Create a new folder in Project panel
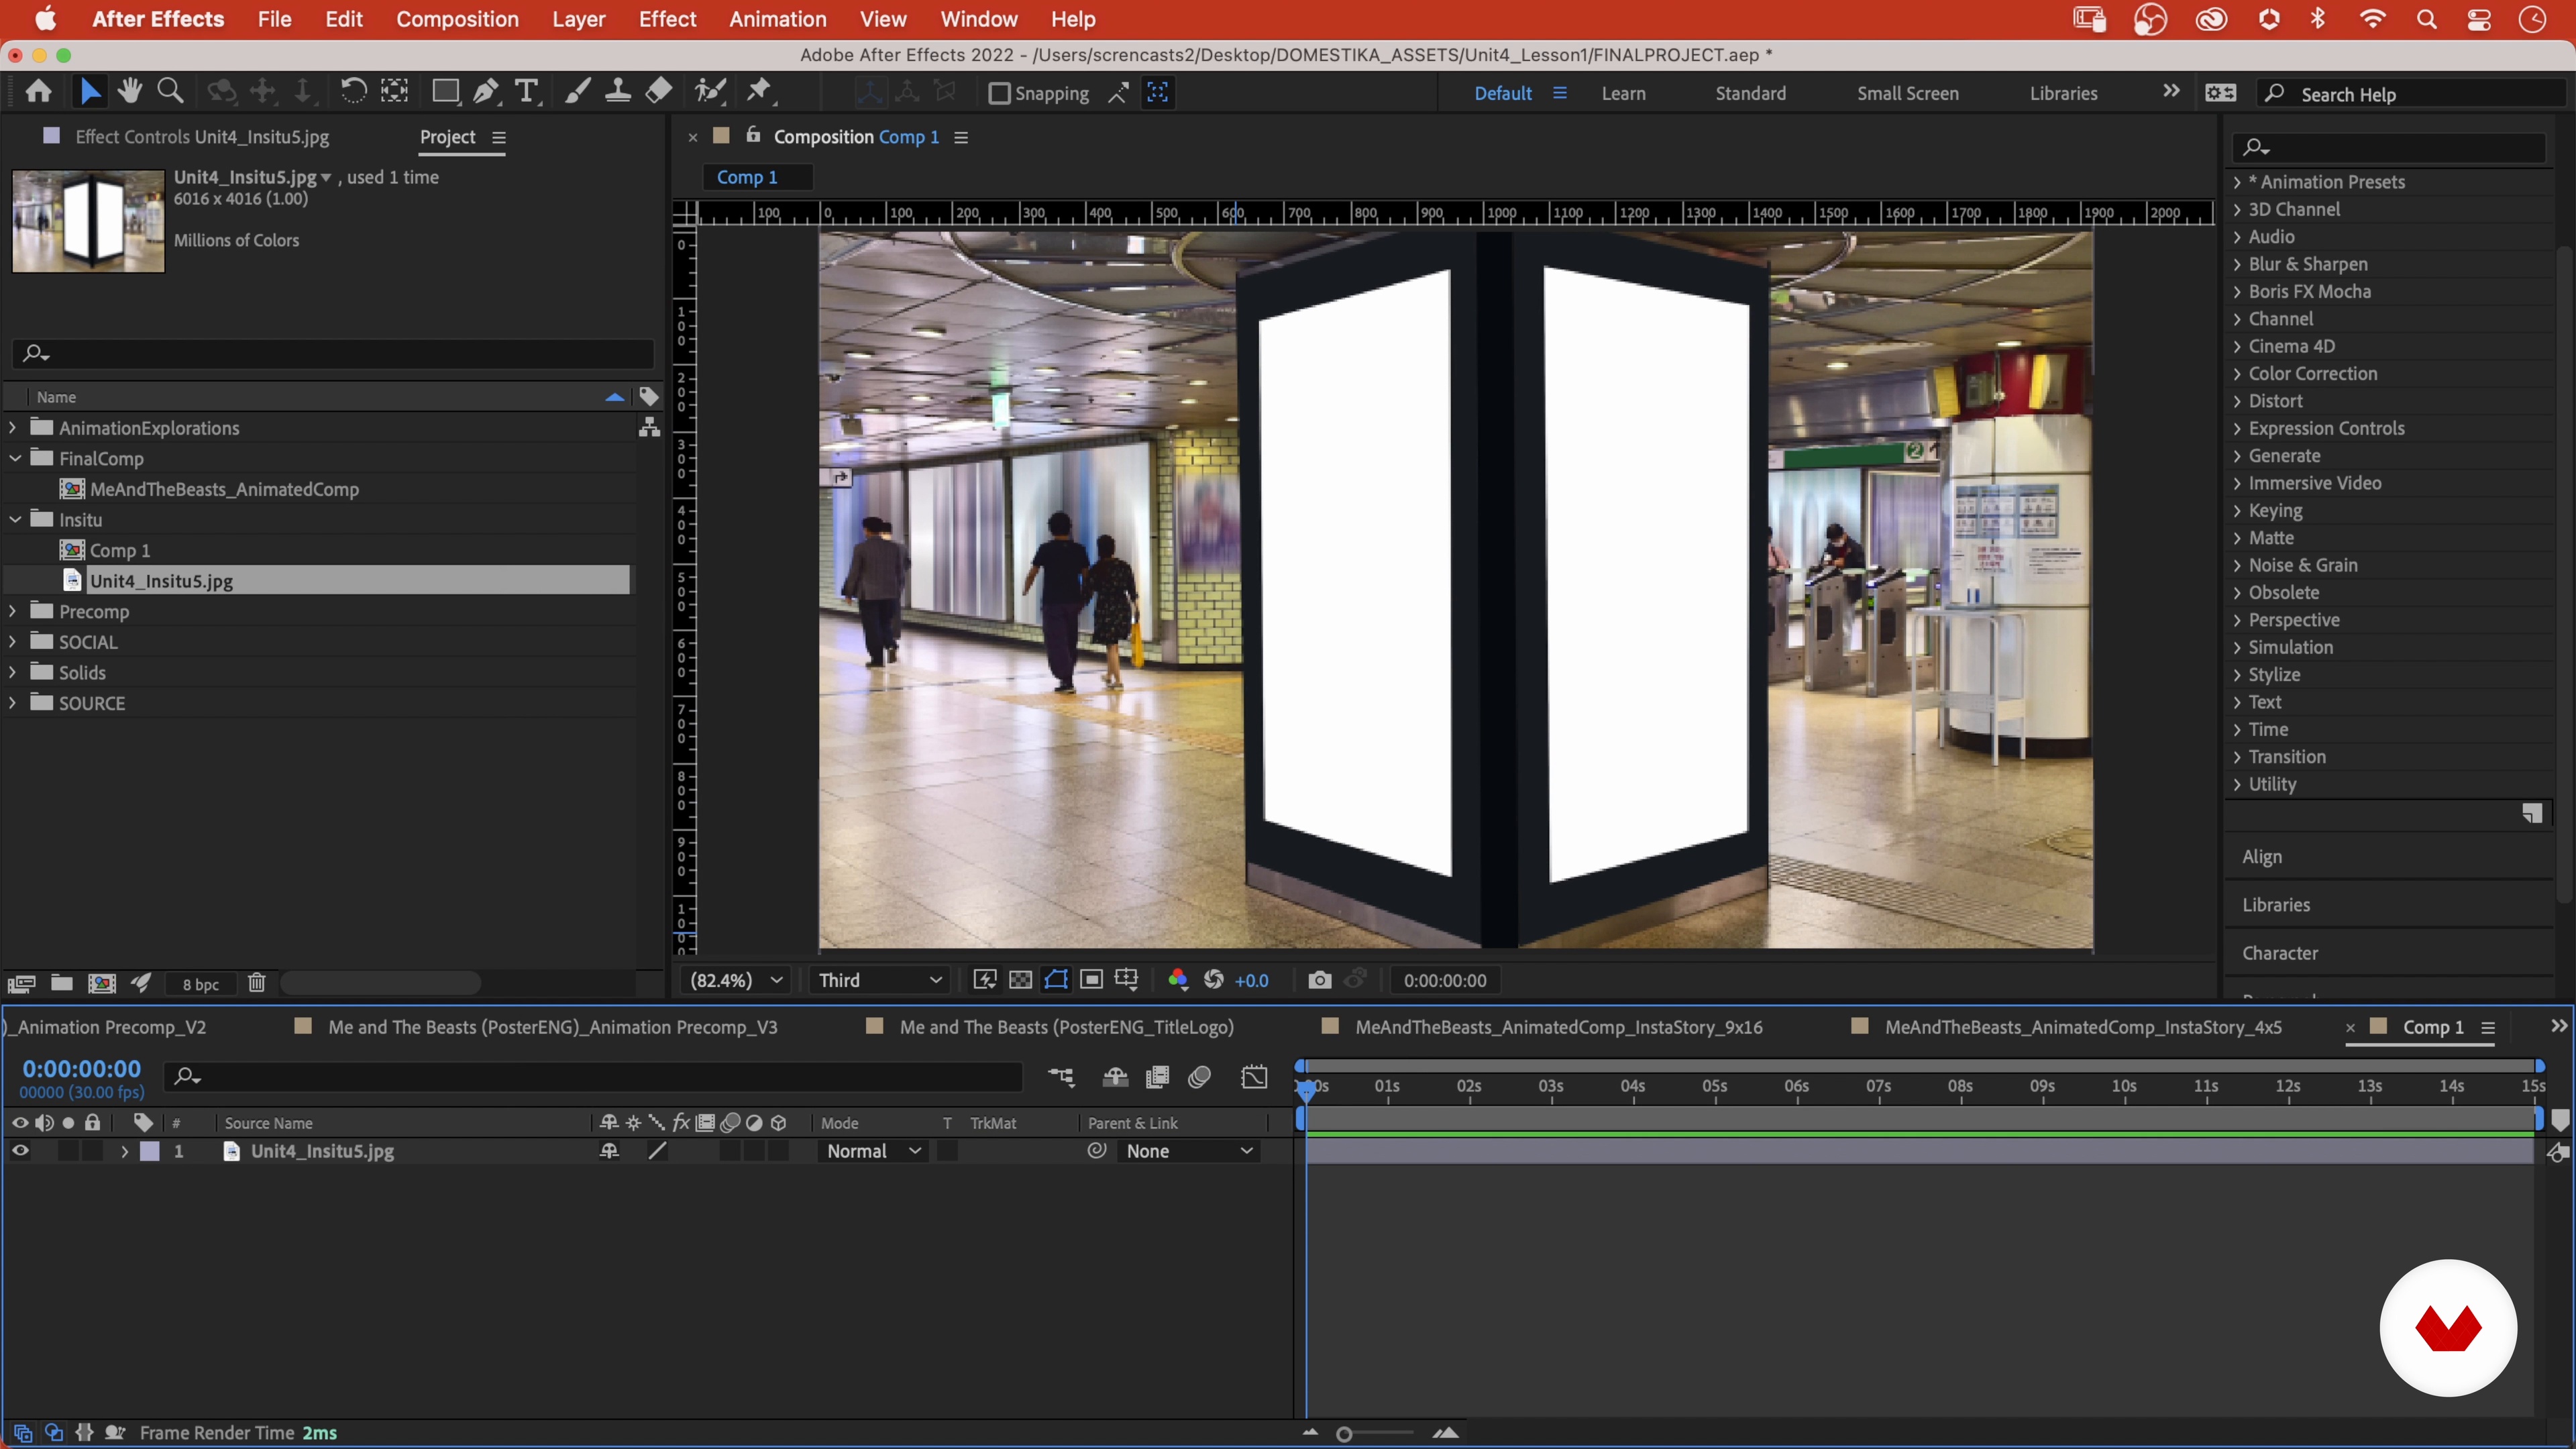This screenshot has width=2576, height=1449. (x=61, y=984)
